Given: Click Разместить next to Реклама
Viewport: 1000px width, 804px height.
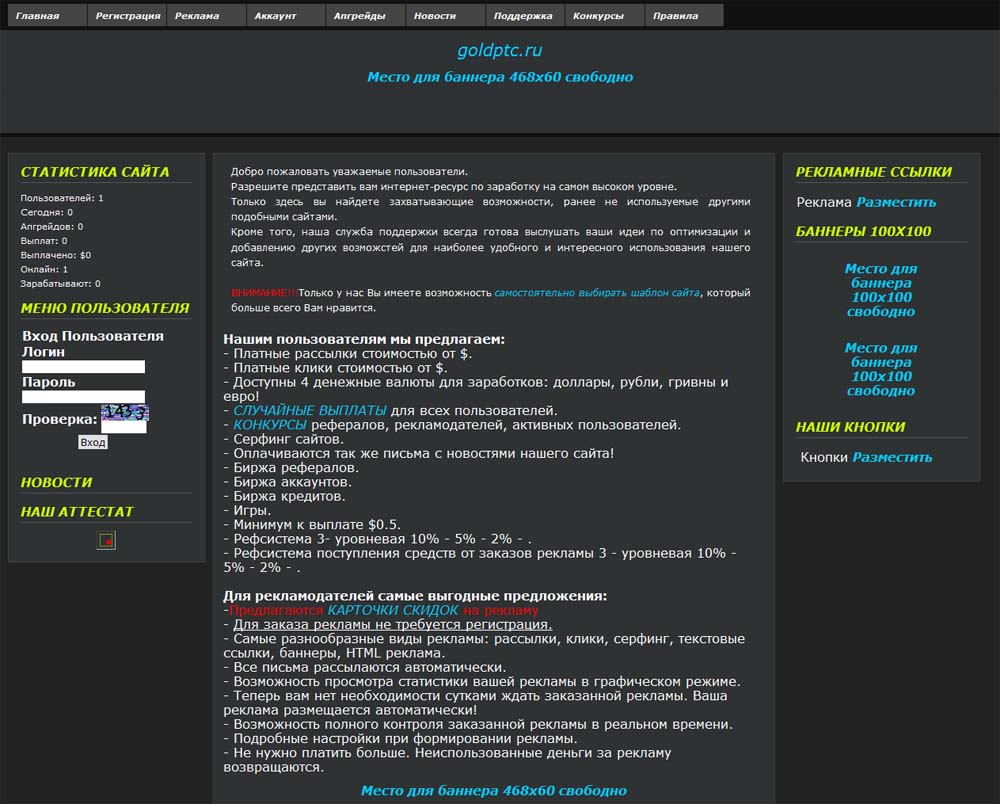Looking at the screenshot, I should pos(896,202).
